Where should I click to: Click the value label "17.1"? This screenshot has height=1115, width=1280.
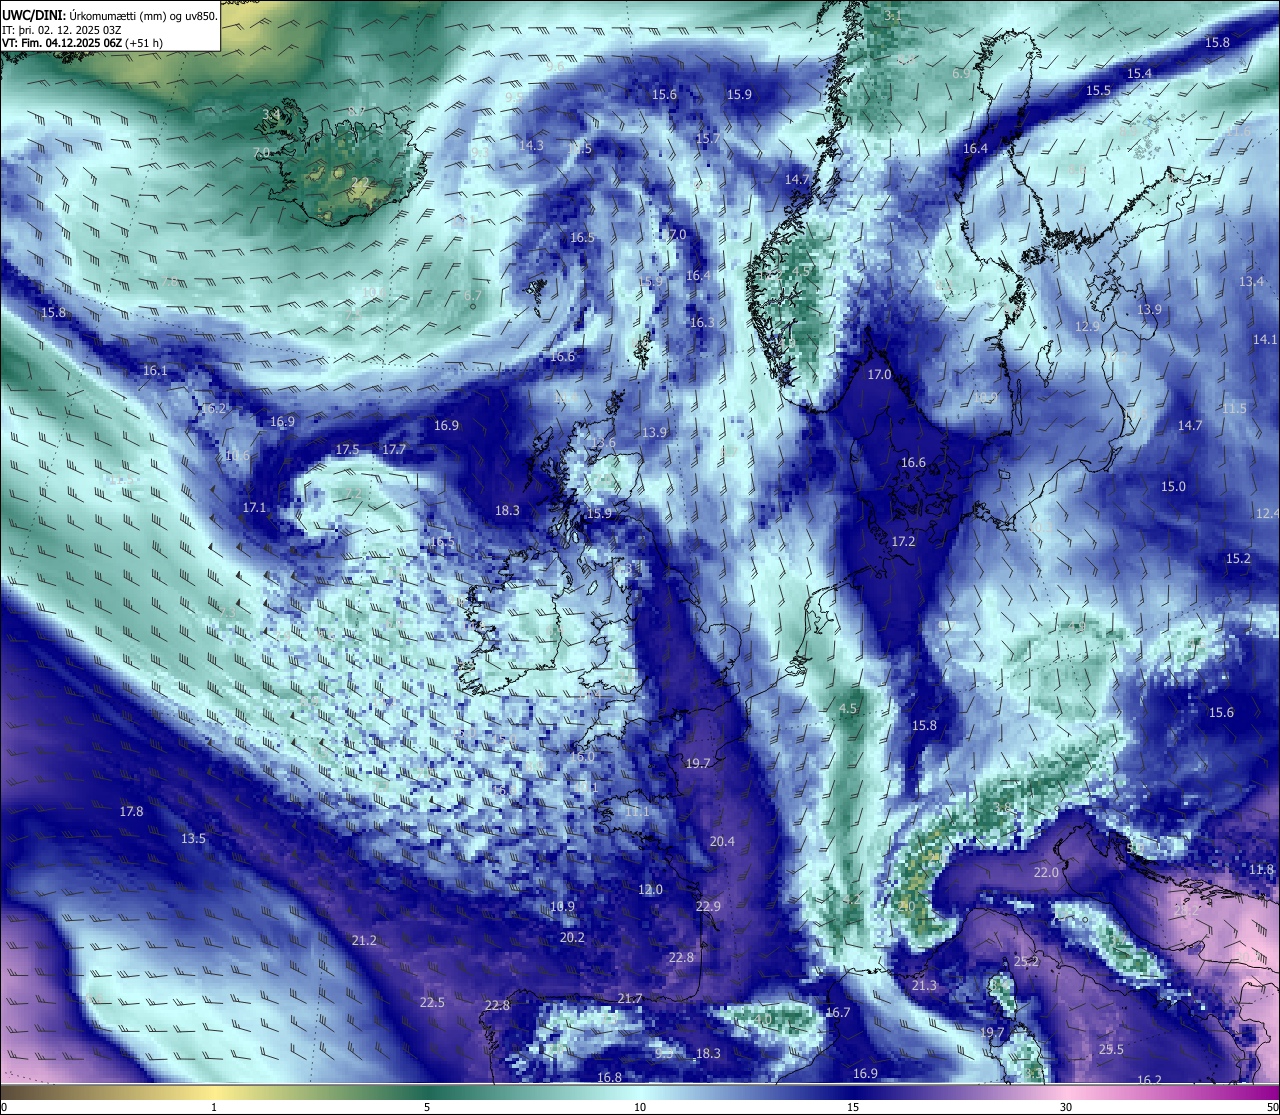tap(254, 508)
